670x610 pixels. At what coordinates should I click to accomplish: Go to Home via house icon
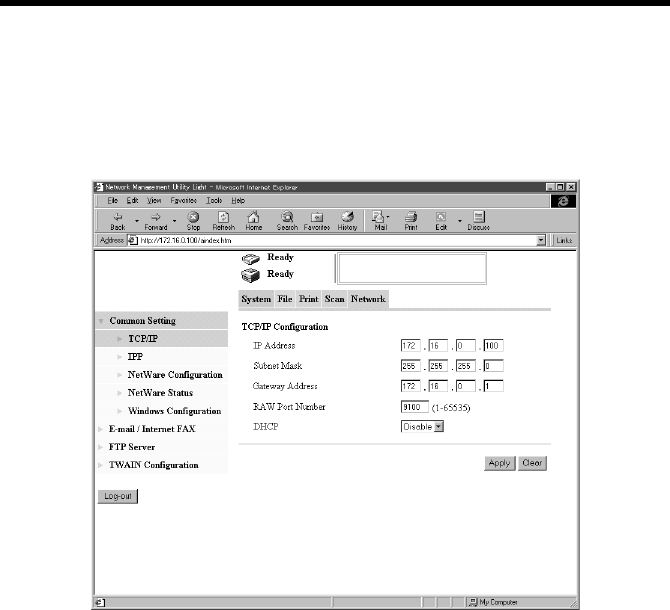pyautogui.click(x=253, y=217)
